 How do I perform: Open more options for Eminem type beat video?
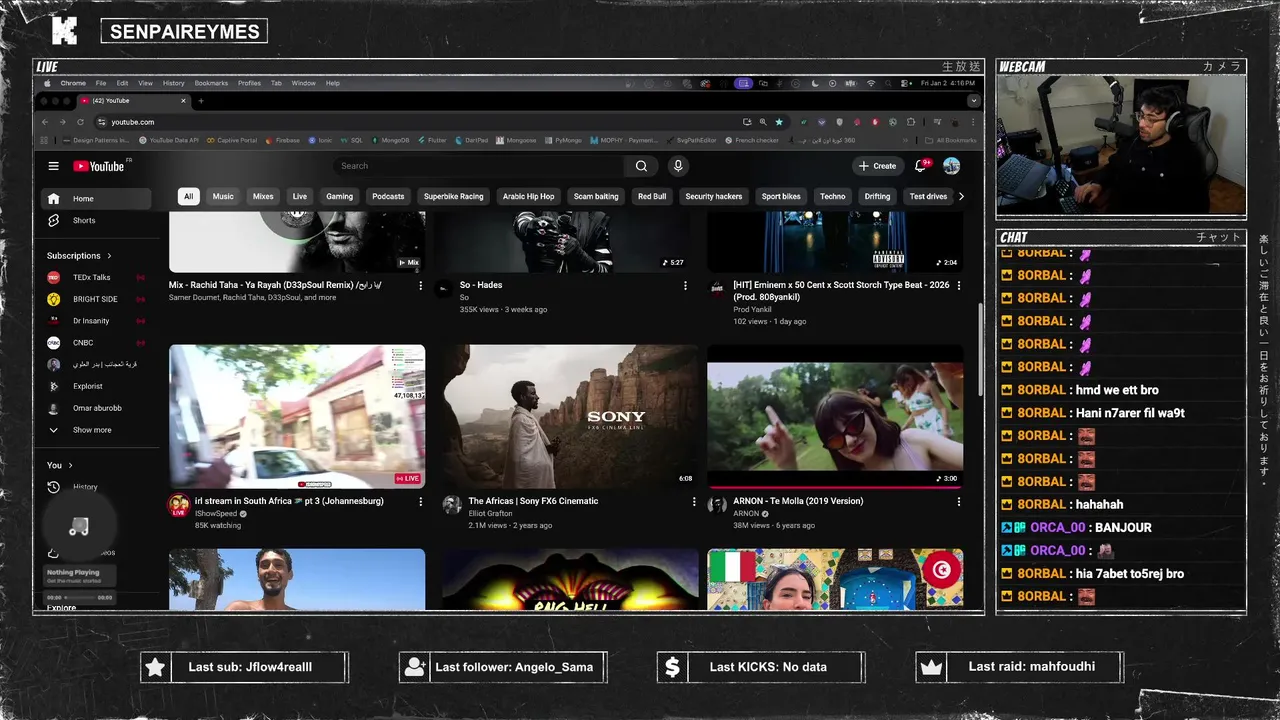958,285
